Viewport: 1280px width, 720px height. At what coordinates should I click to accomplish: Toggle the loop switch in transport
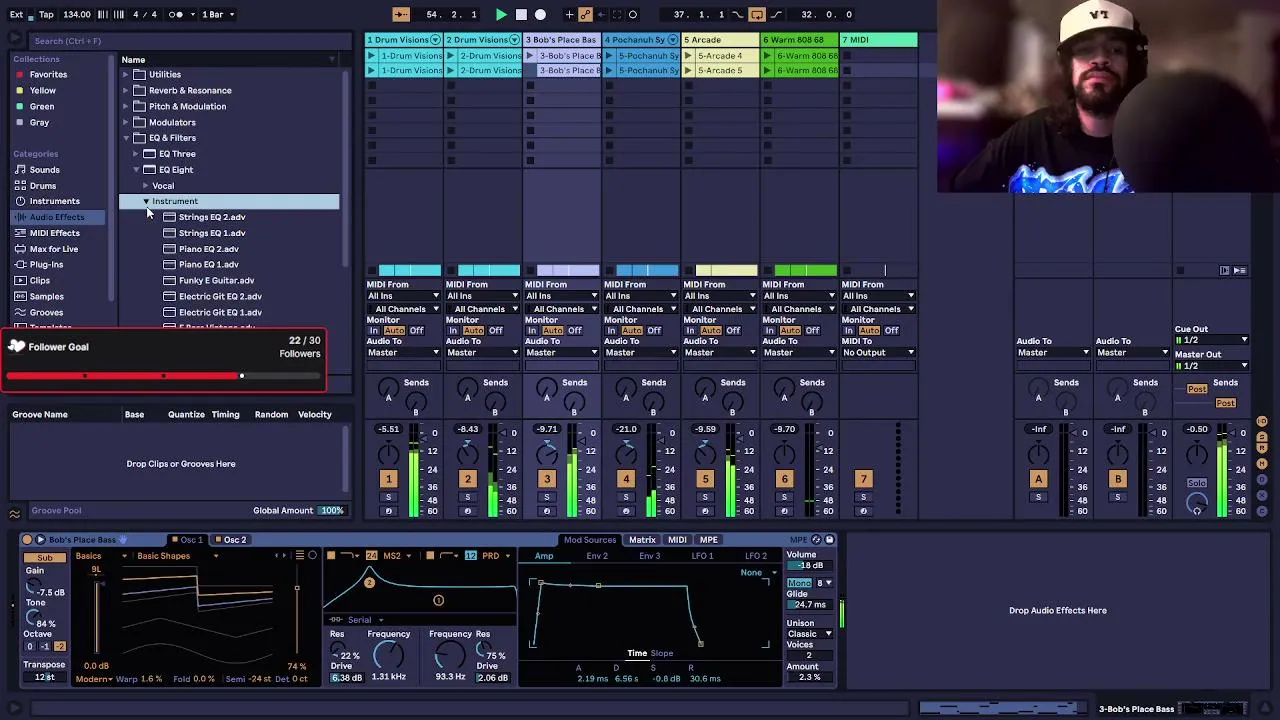coord(757,14)
